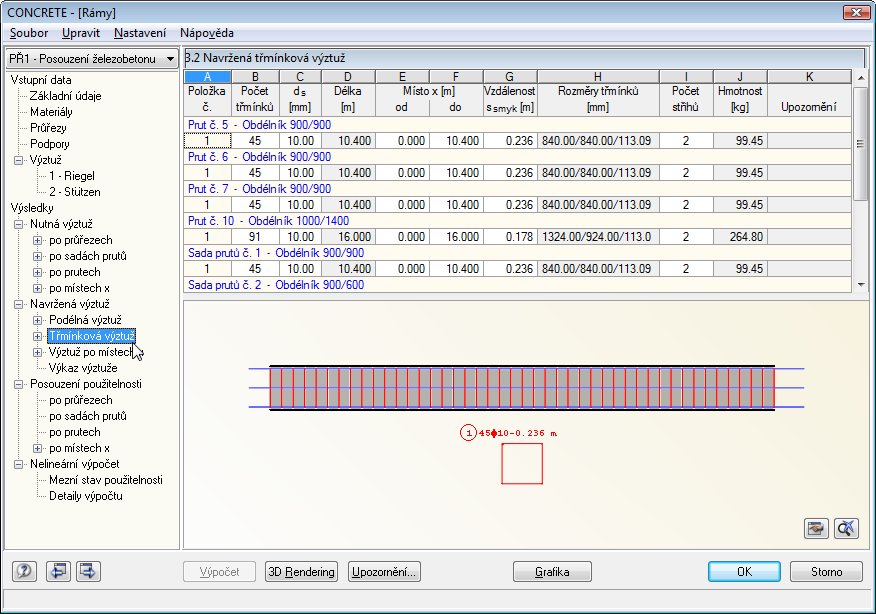Expand the 'po sadách prutů' node under Nutná výztuž

click(x=37, y=256)
